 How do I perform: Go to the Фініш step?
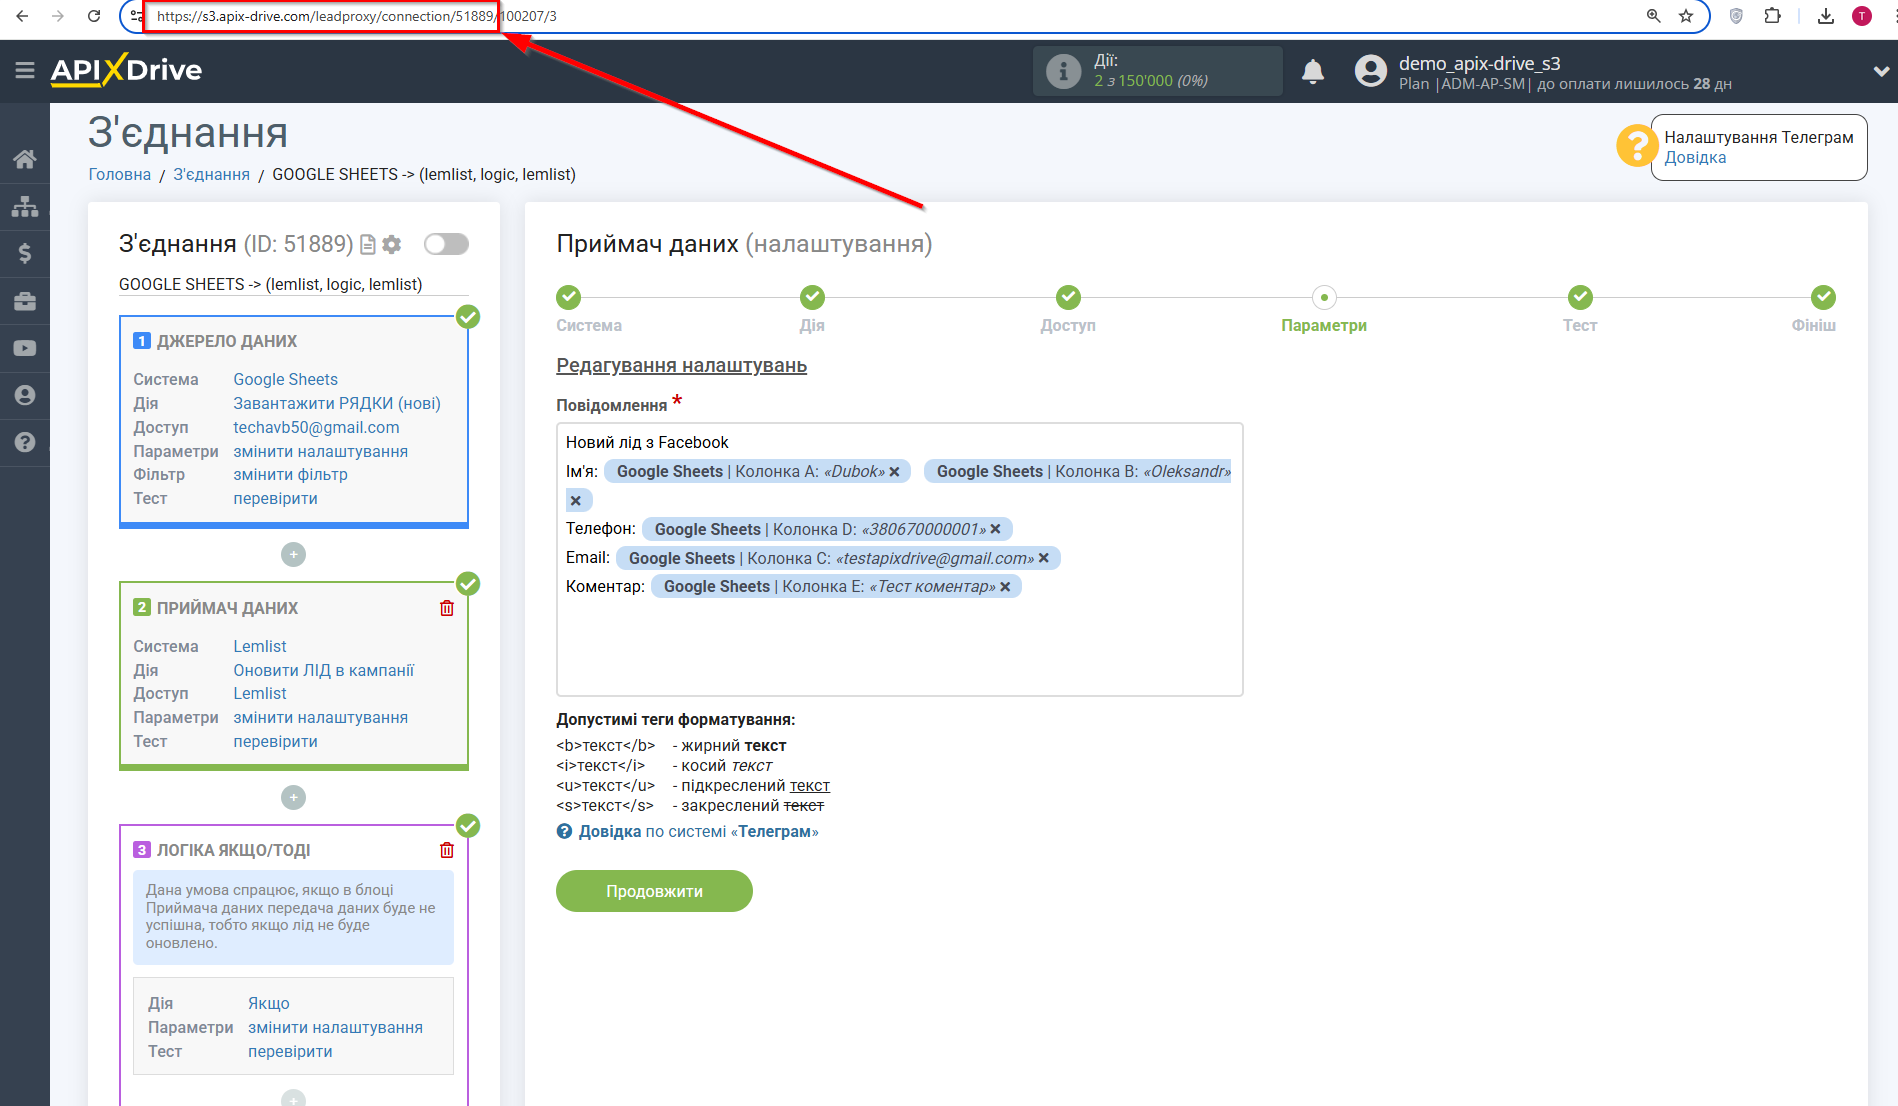(1823, 297)
